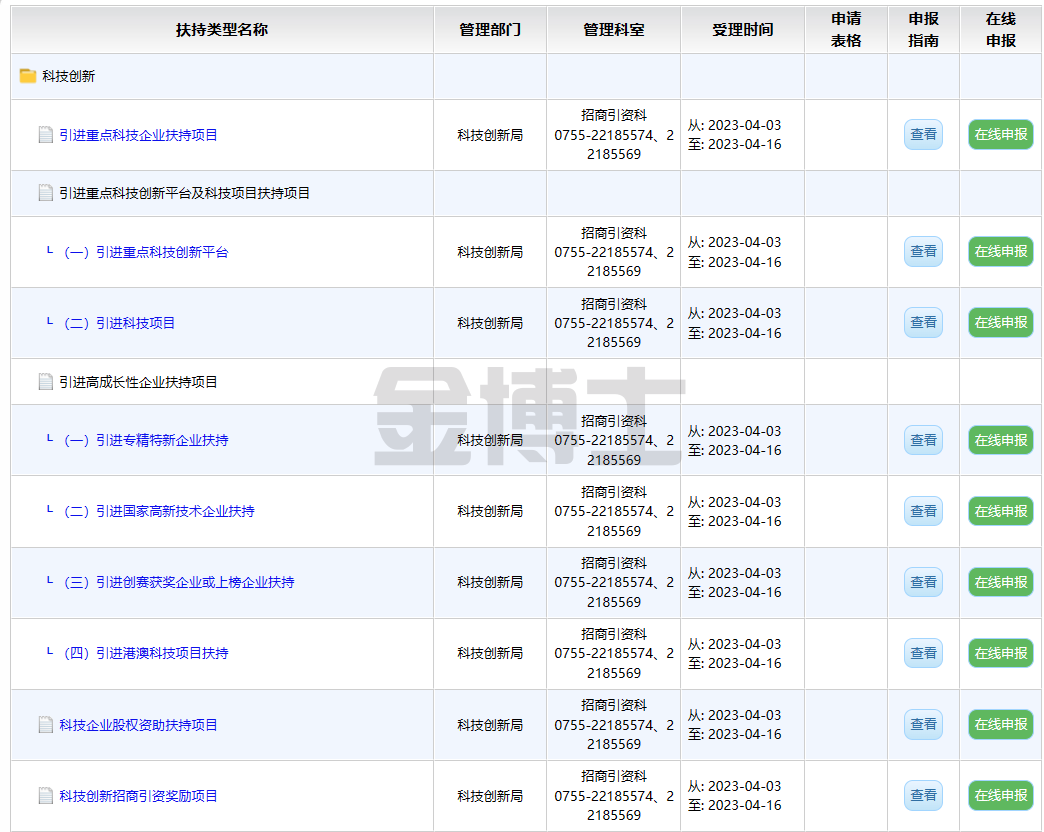Open （三）引进创赛获奖企业或上榜企业扶持 link
The width and height of the screenshot is (1044, 832).
tap(178, 582)
